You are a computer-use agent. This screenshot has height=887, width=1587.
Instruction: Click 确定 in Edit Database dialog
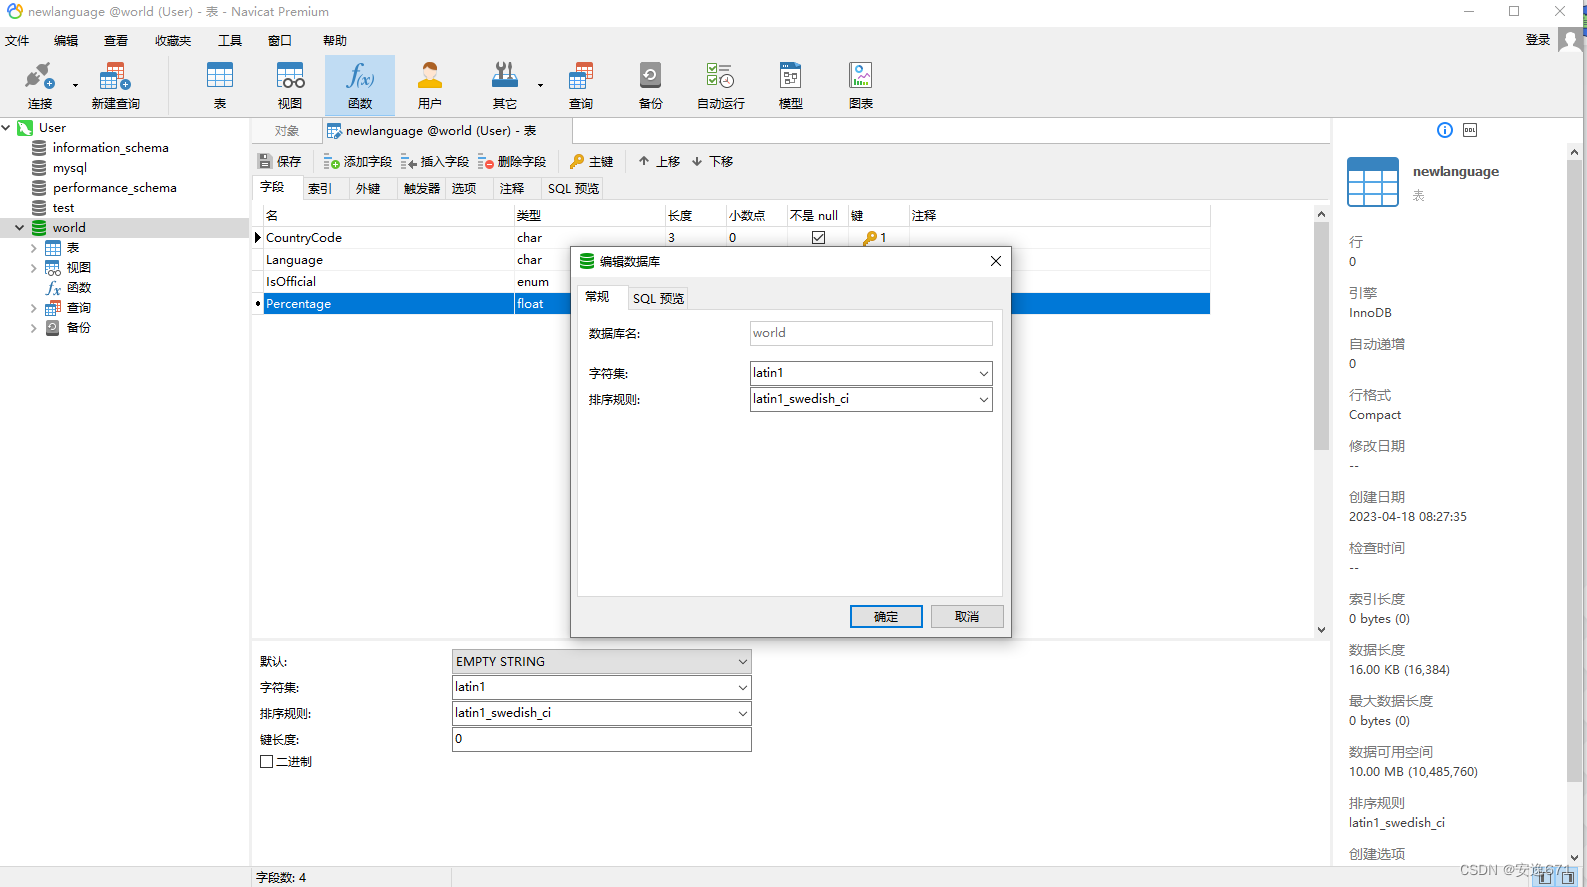point(886,617)
